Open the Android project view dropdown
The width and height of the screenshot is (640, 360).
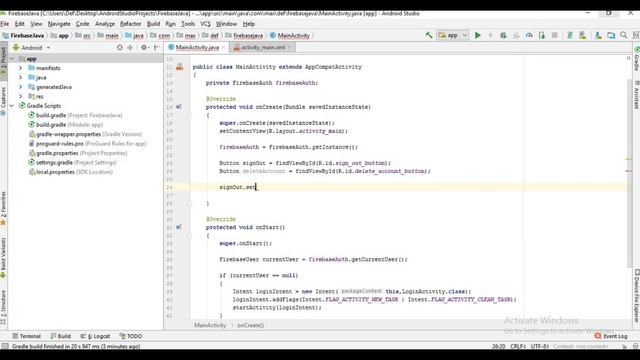click(x=31, y=47)
